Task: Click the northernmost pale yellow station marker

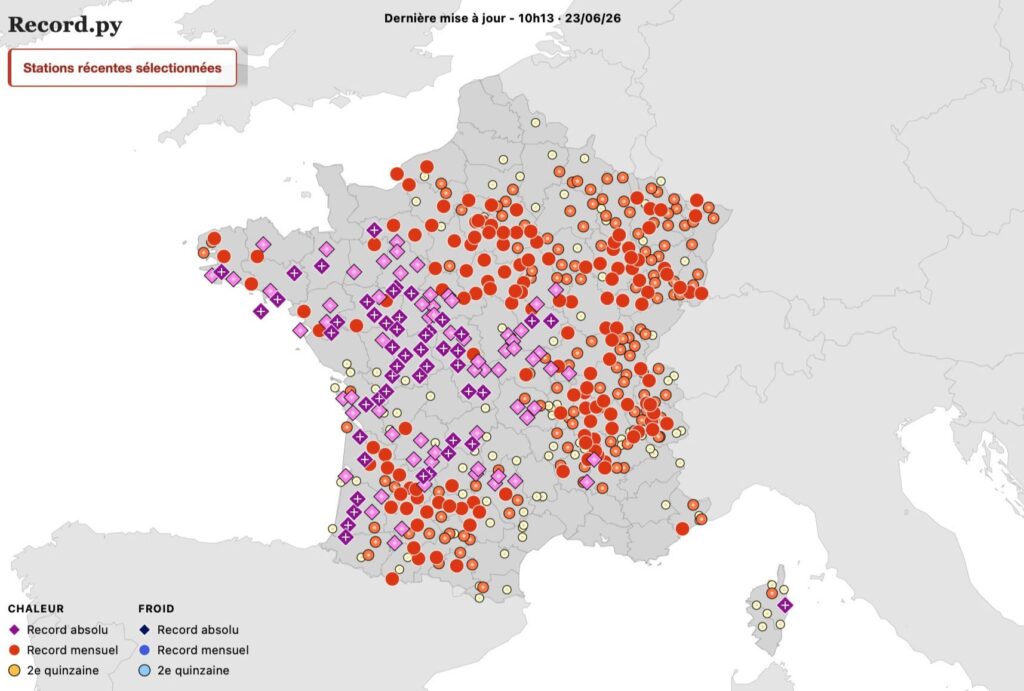Action: tap(536, 122)
